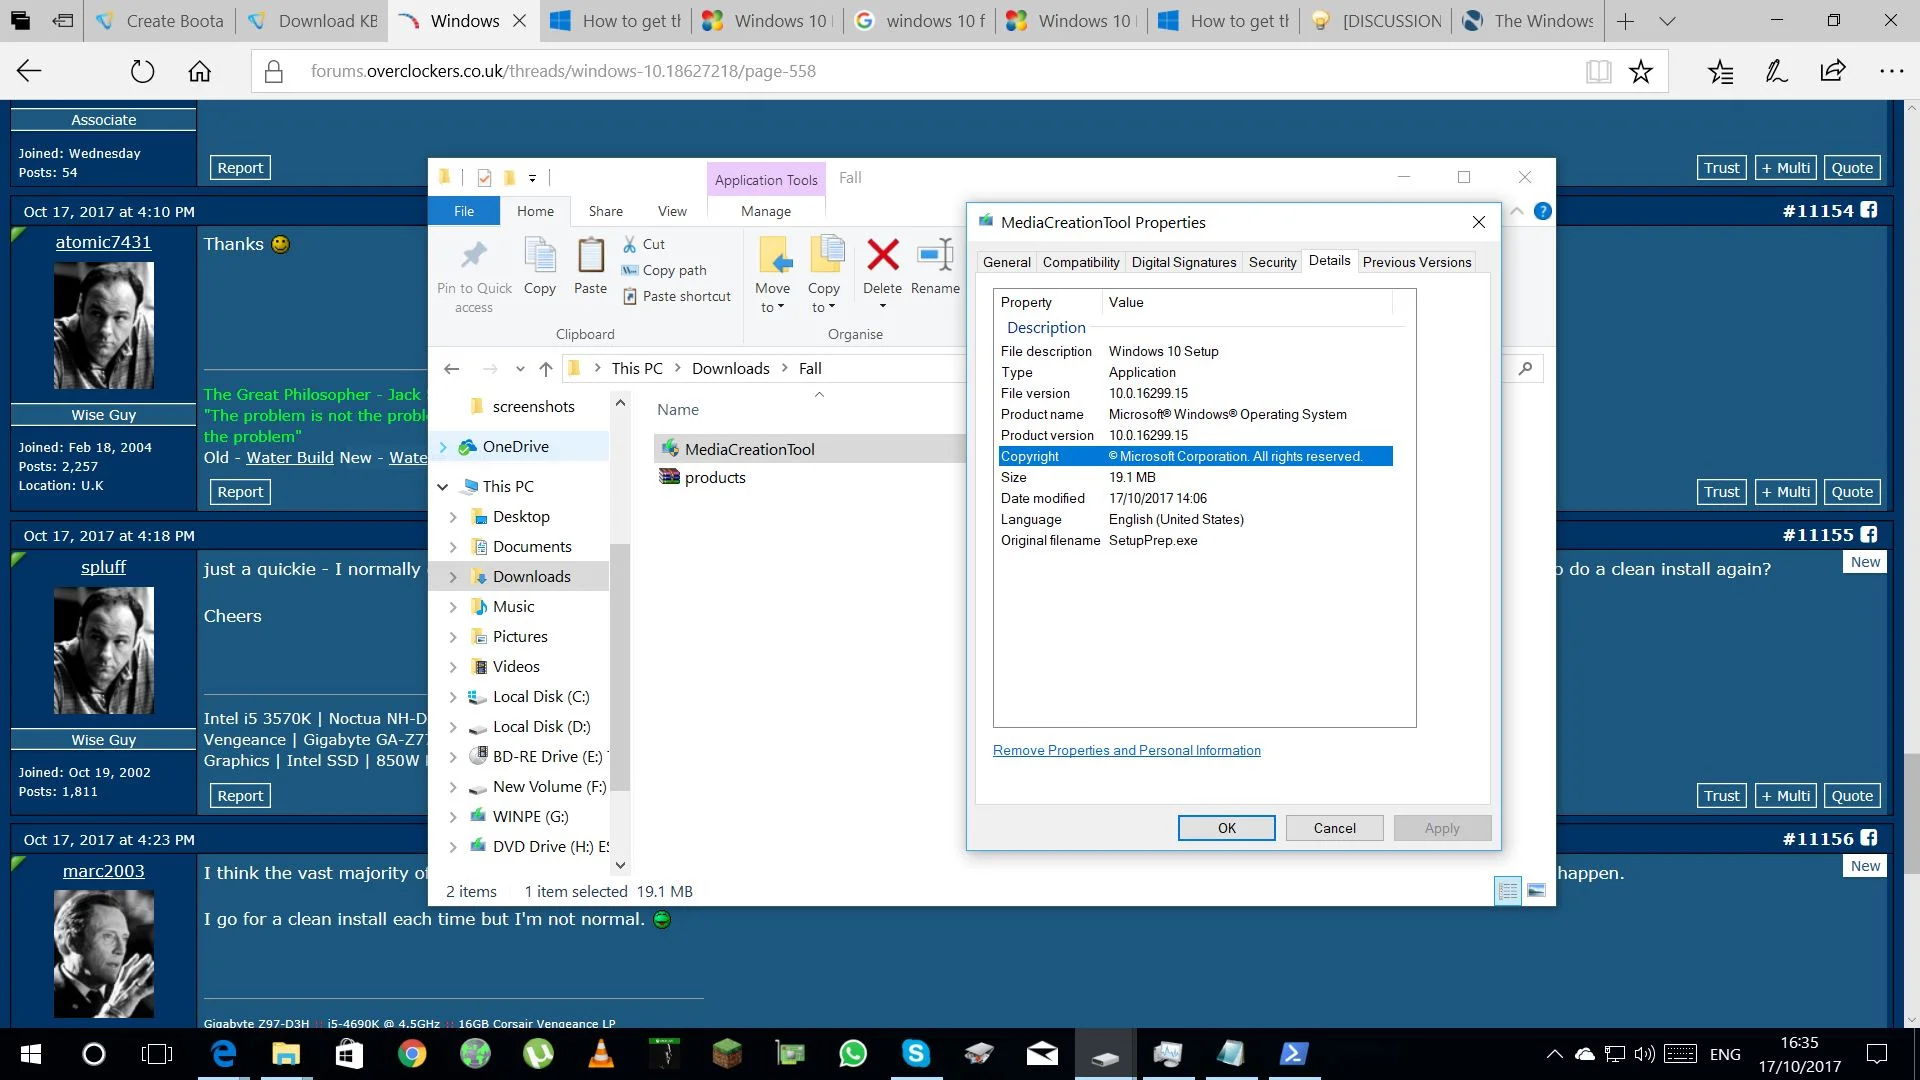Click the Copy icon in Clipboard group
Image resolution: width=1920 pixels, height=1080 pixels.
540,255
